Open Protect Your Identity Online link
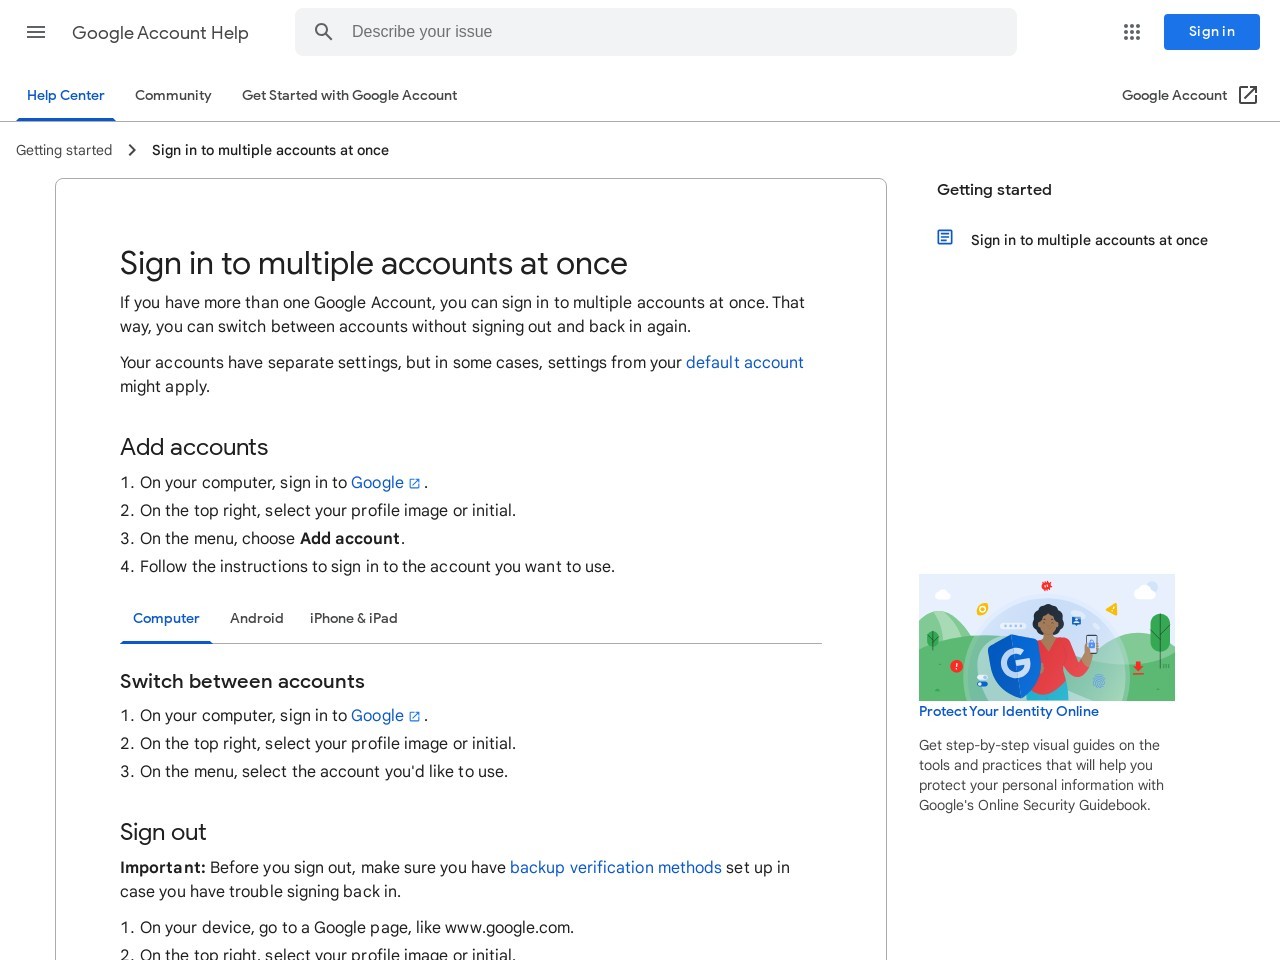This screenshot has width=1280, height=960. tap(1009, 711)
